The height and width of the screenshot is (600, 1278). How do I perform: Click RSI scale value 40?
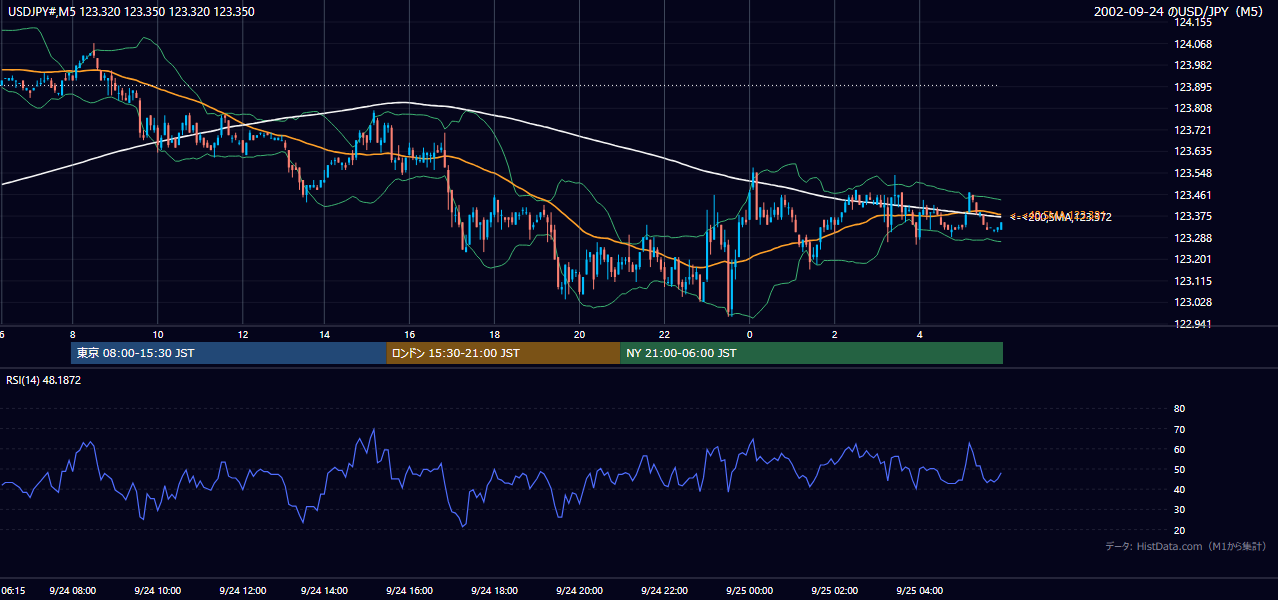tap(1179, 489)
